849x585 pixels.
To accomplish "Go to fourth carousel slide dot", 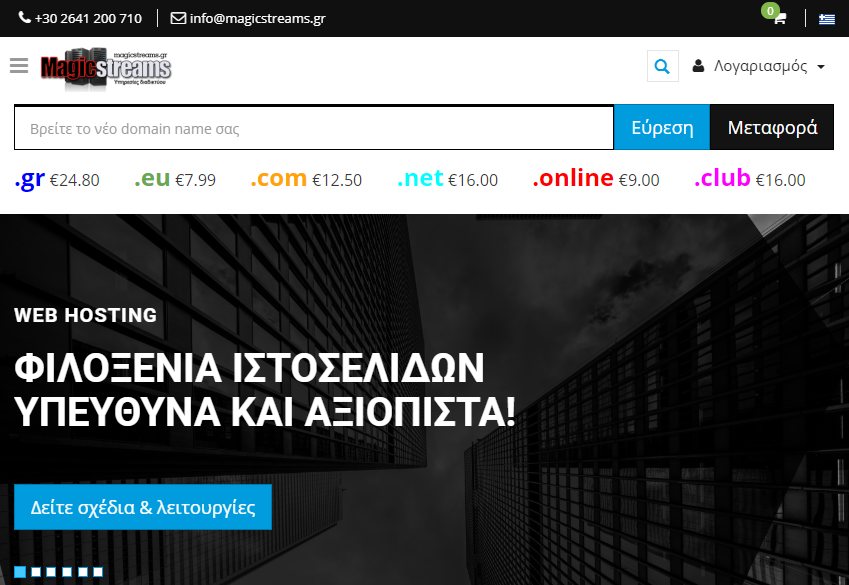I will pyautogui.click(x=67, y=571).
